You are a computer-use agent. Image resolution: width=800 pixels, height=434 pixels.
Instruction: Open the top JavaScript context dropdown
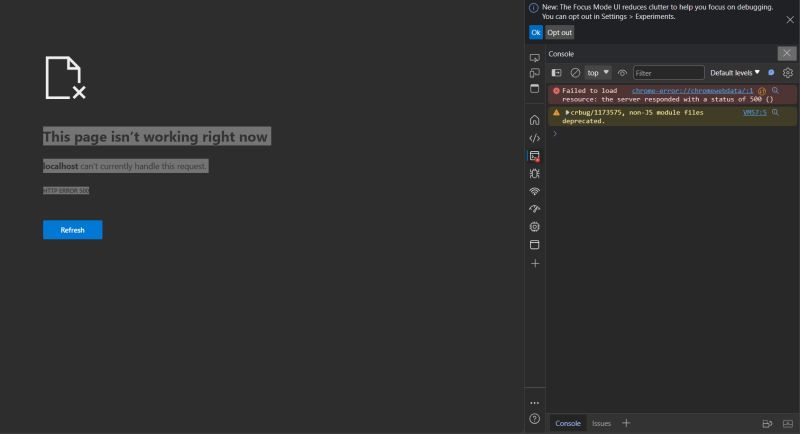[597, 73]
